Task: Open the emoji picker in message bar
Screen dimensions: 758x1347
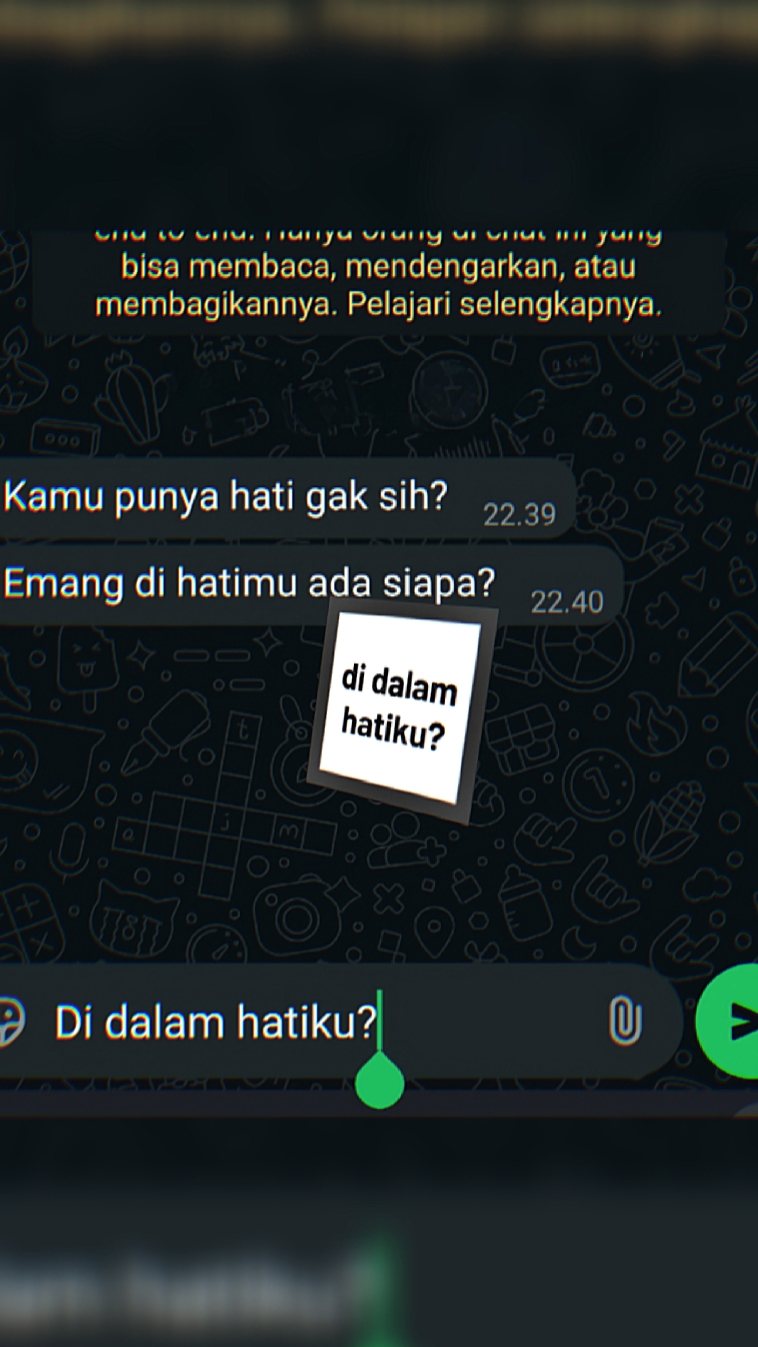Action: pyautogui.click(x=10, y=1023)
